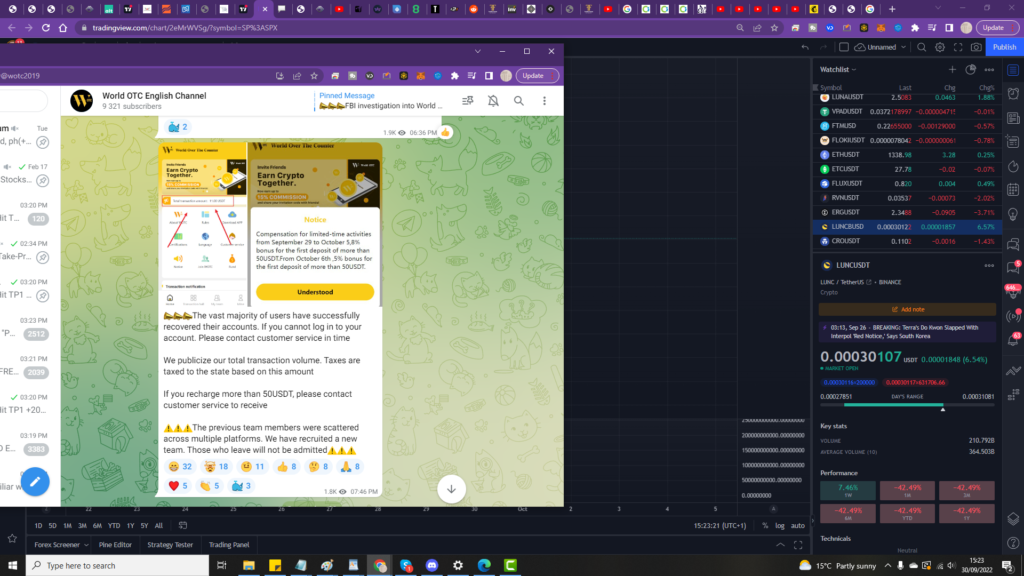This screenshot has height=576, width=1024.
Task: Toggle percent scale on the chart
Action: click(765, 526)
